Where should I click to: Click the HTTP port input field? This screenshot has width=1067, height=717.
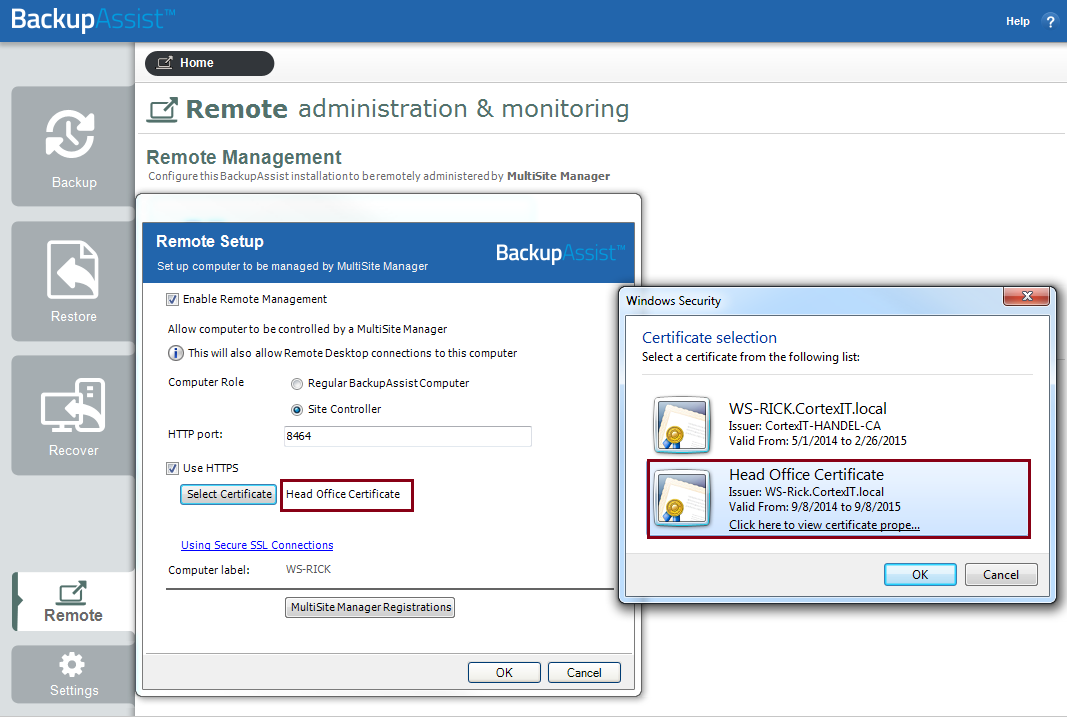(408, 436)
